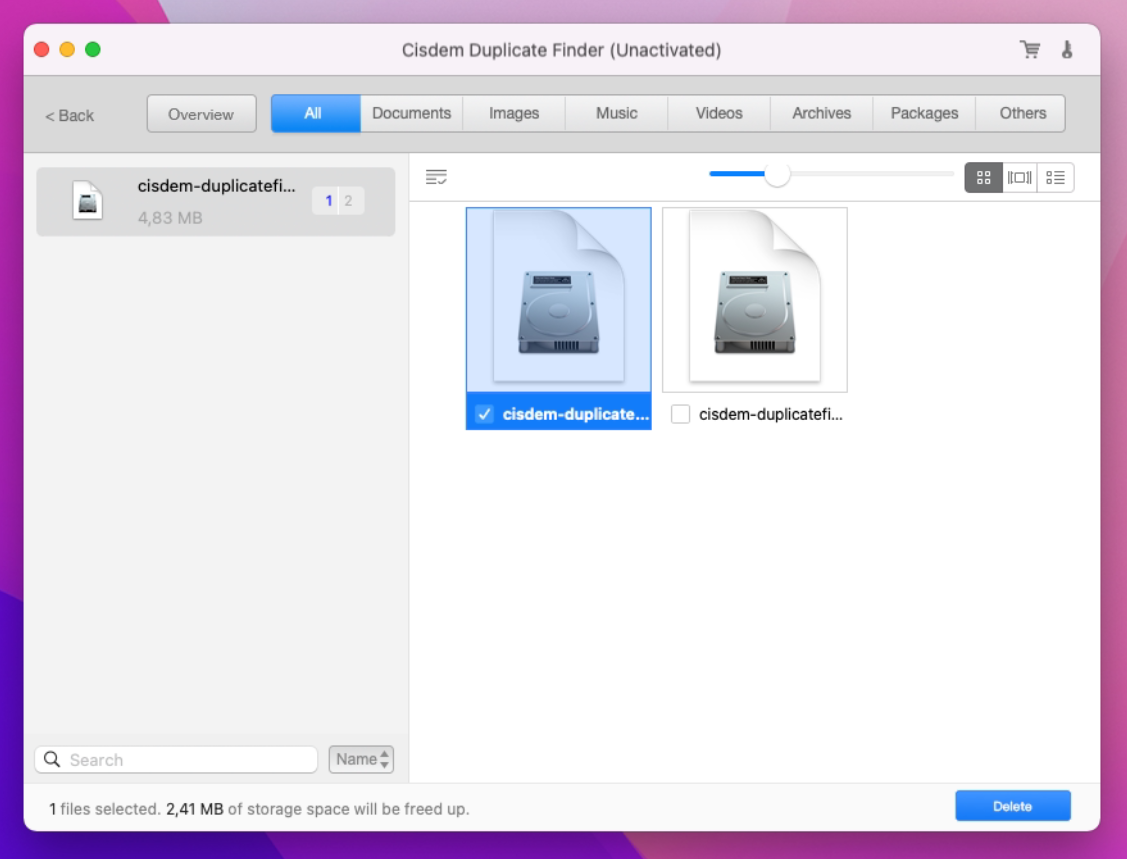Check the second cisdem-duplicatefi file checkbox
This screenshot has width=1127, height=859.
pyautogui.click(x=680, y=414)
